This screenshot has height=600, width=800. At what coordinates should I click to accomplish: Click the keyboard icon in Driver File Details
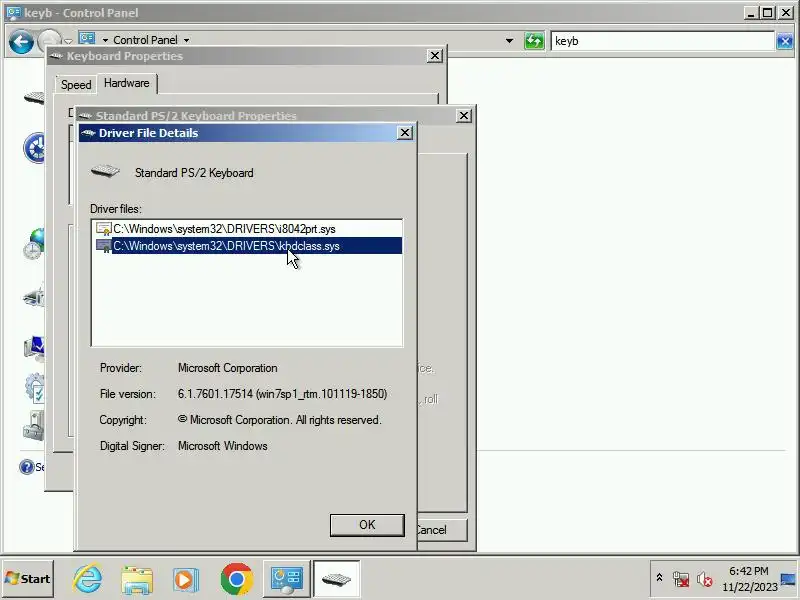[105, 171]
